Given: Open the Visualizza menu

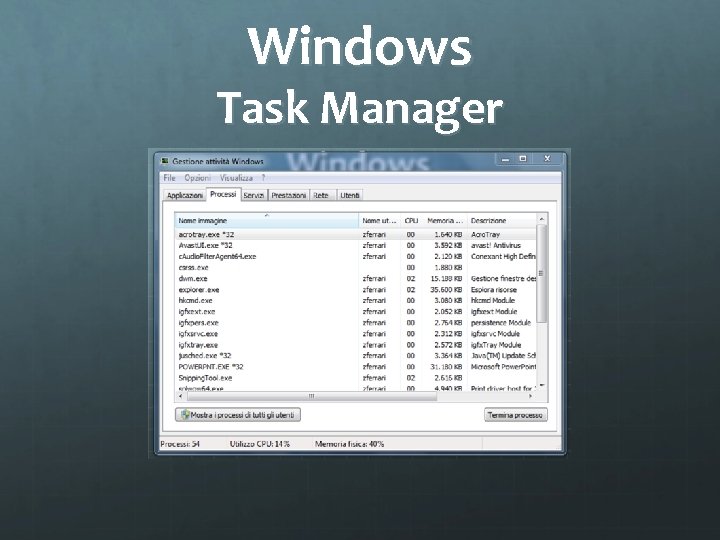Looking at the screenshot, I should (x=236, y=178).
